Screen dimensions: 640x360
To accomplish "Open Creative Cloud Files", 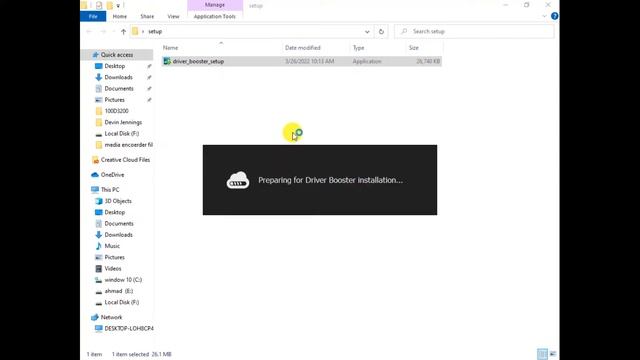I will pyautogui.click(x=125, y=160).
